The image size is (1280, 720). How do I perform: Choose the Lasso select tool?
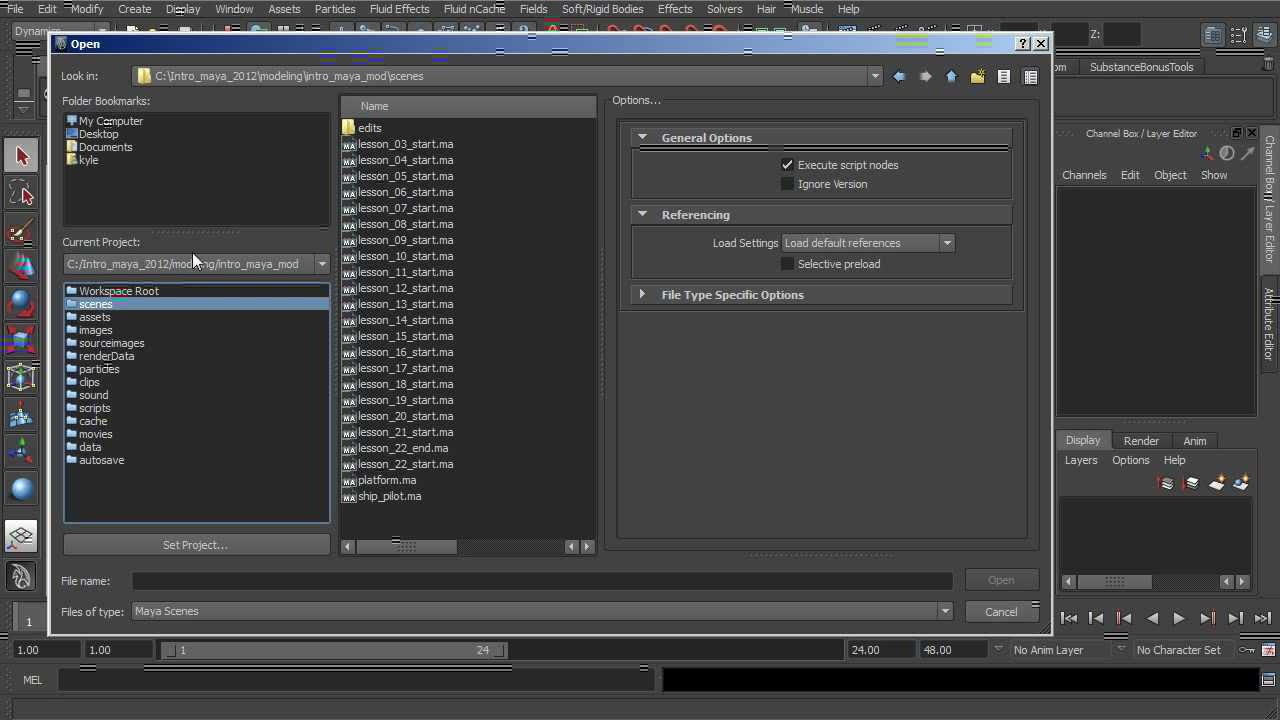tap(21, 192)
